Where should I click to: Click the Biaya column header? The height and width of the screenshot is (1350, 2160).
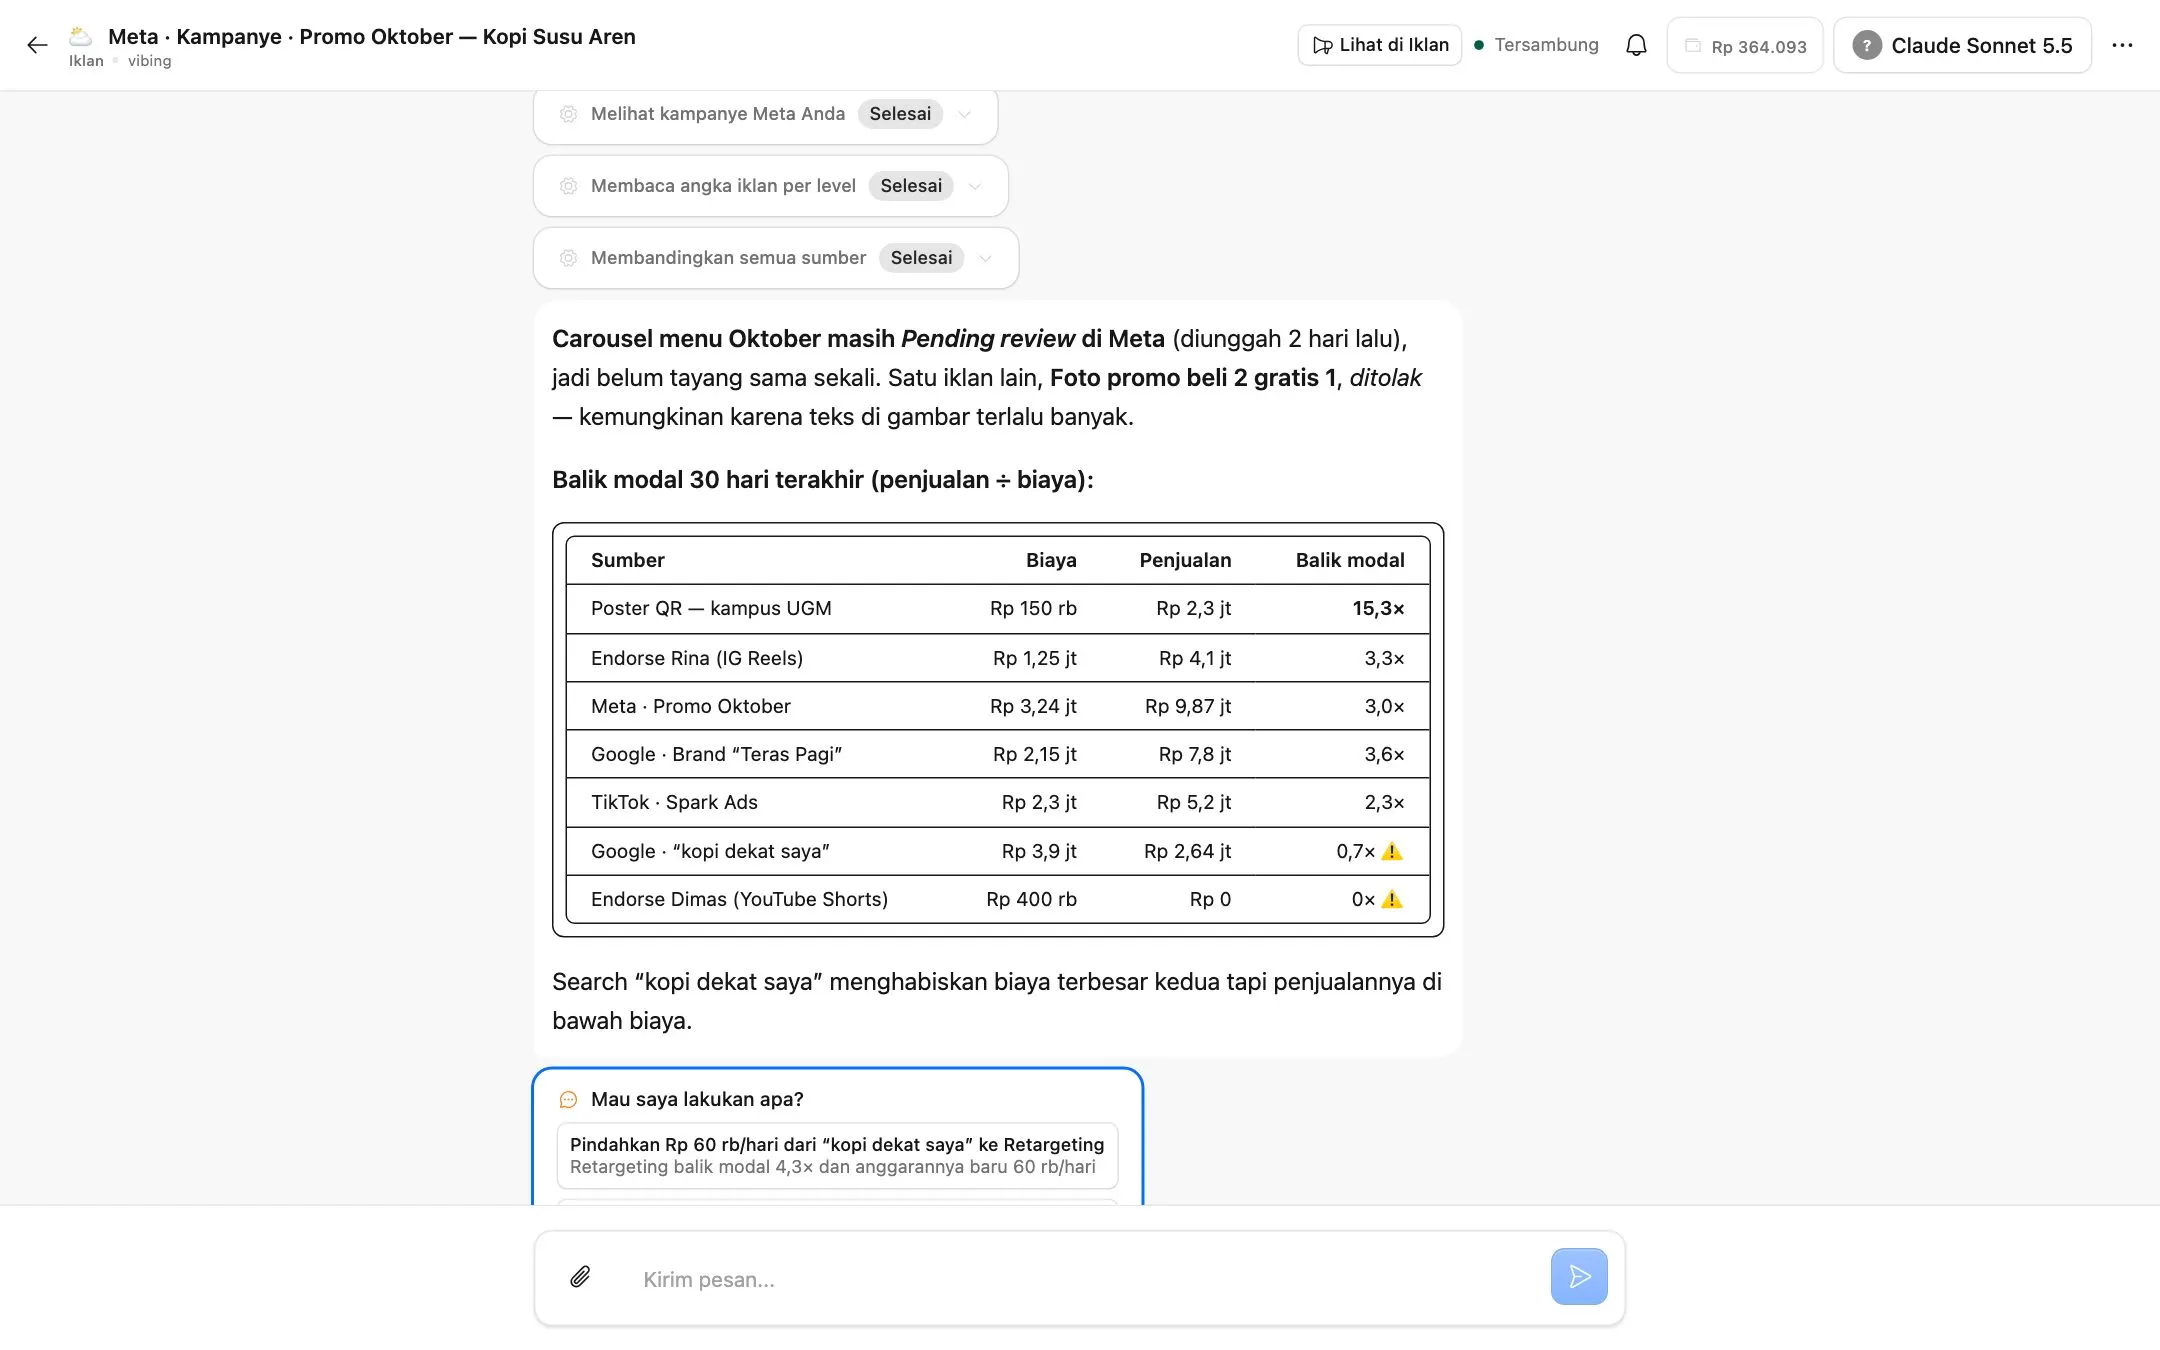pyautogui.click(x=1051, y=560)
